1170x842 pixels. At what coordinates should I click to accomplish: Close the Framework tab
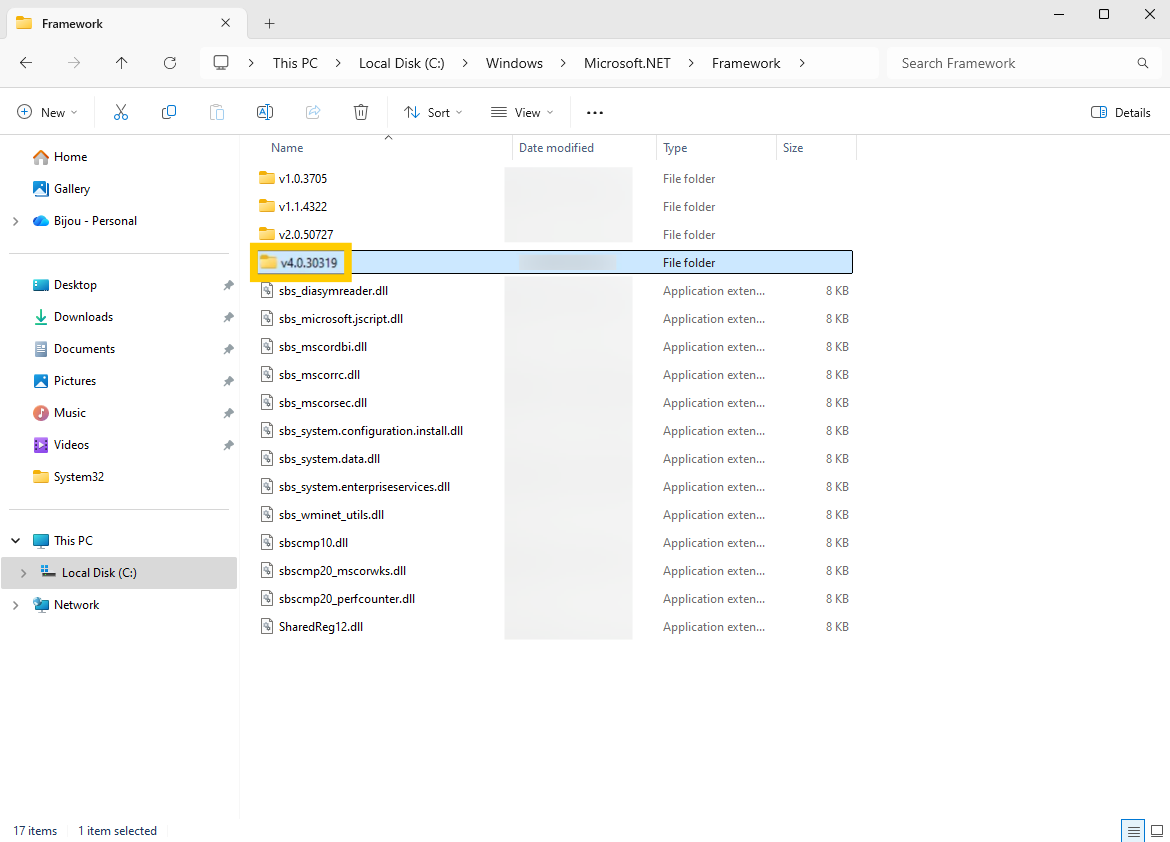click(225, 23)
